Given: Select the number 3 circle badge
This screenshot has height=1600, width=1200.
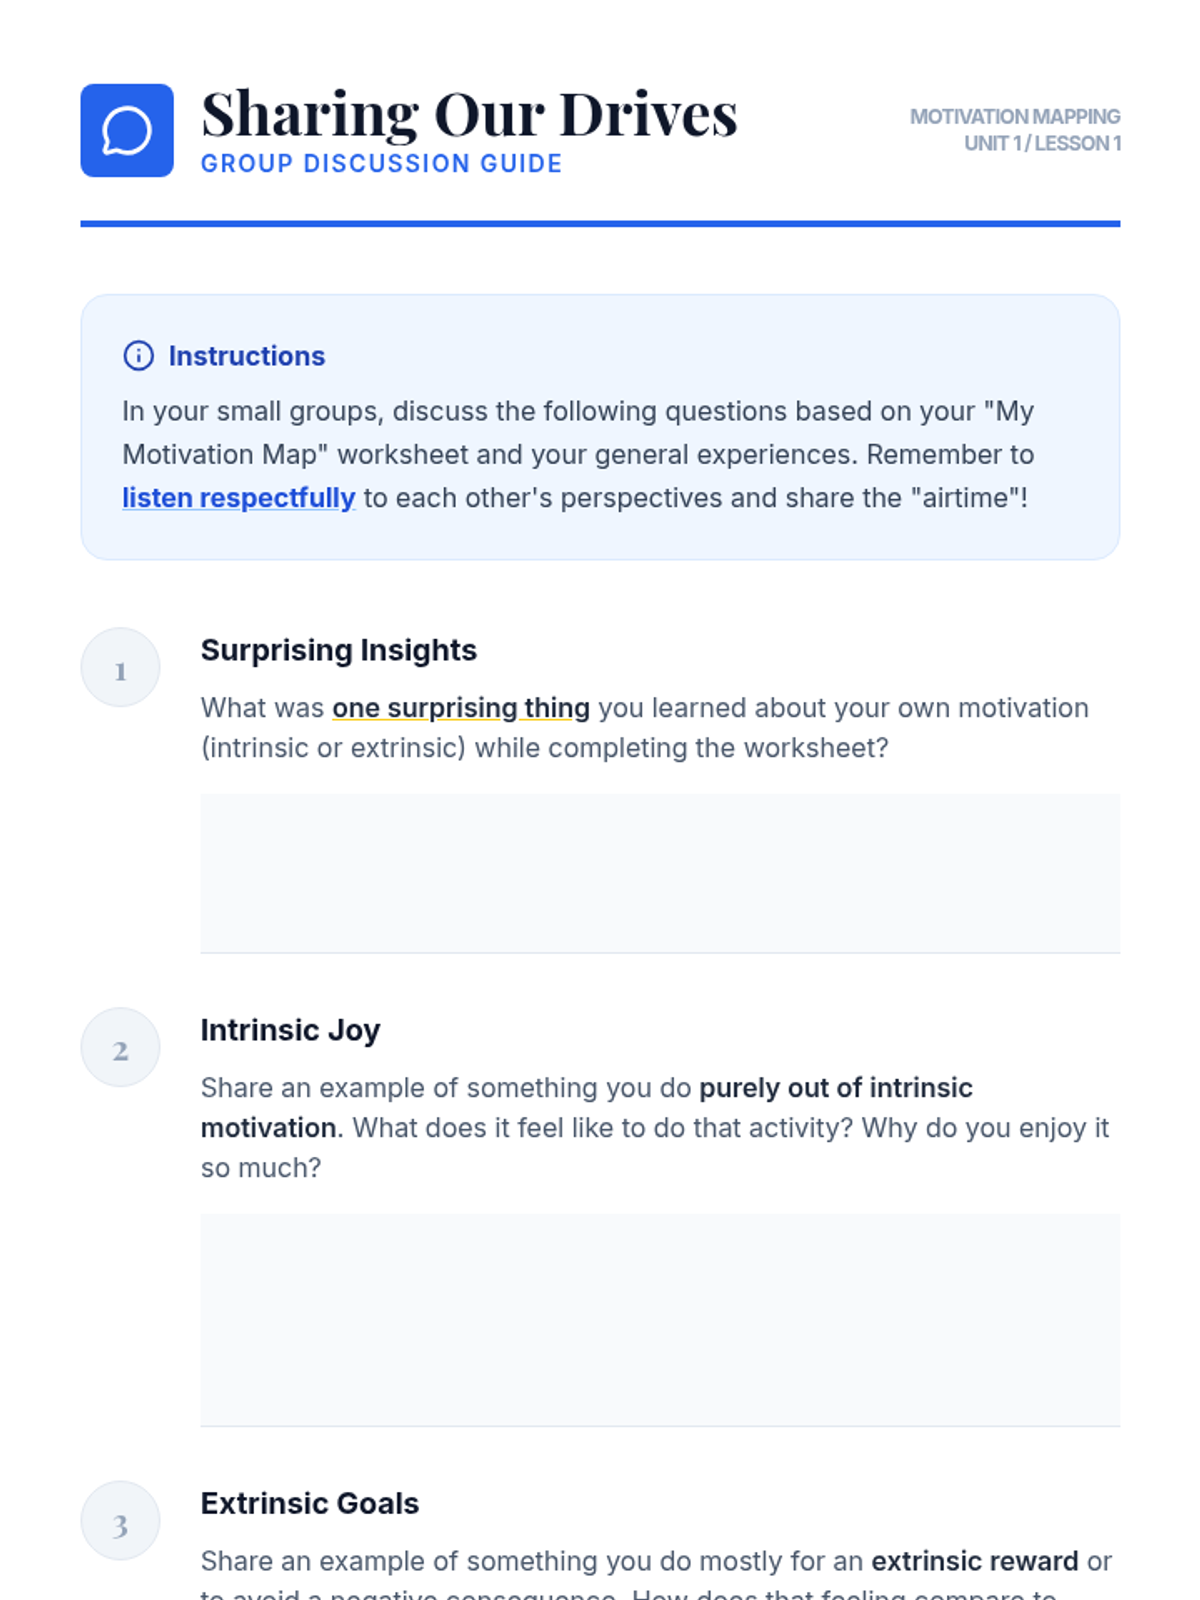Looking at the screenshot, I should click(x=120, y=1521).
